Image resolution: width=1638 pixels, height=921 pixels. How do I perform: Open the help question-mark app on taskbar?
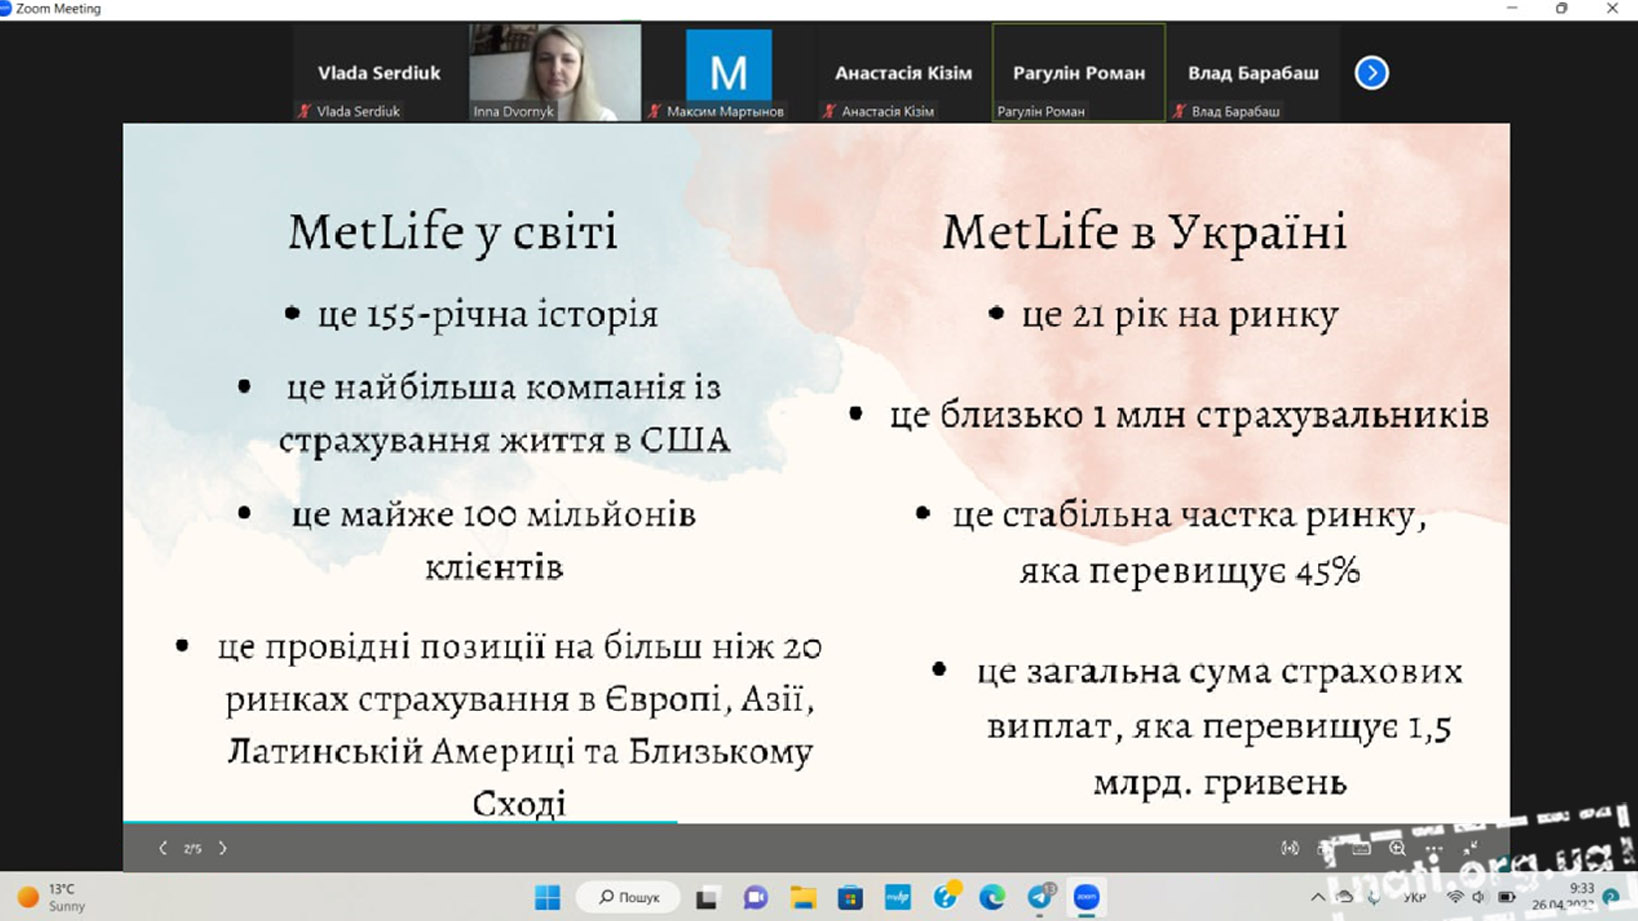pos(946,895)
